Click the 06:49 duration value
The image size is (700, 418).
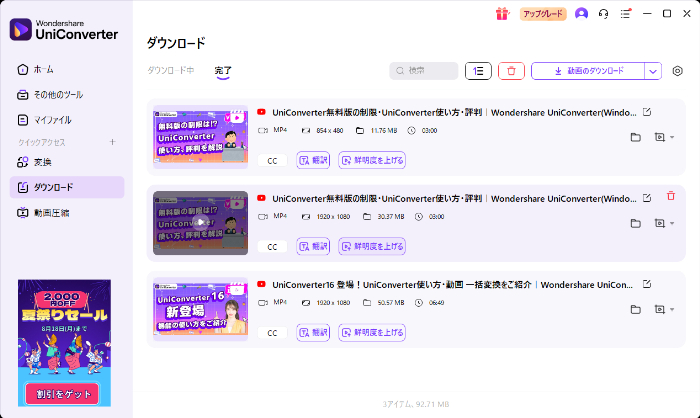(437, 303)
